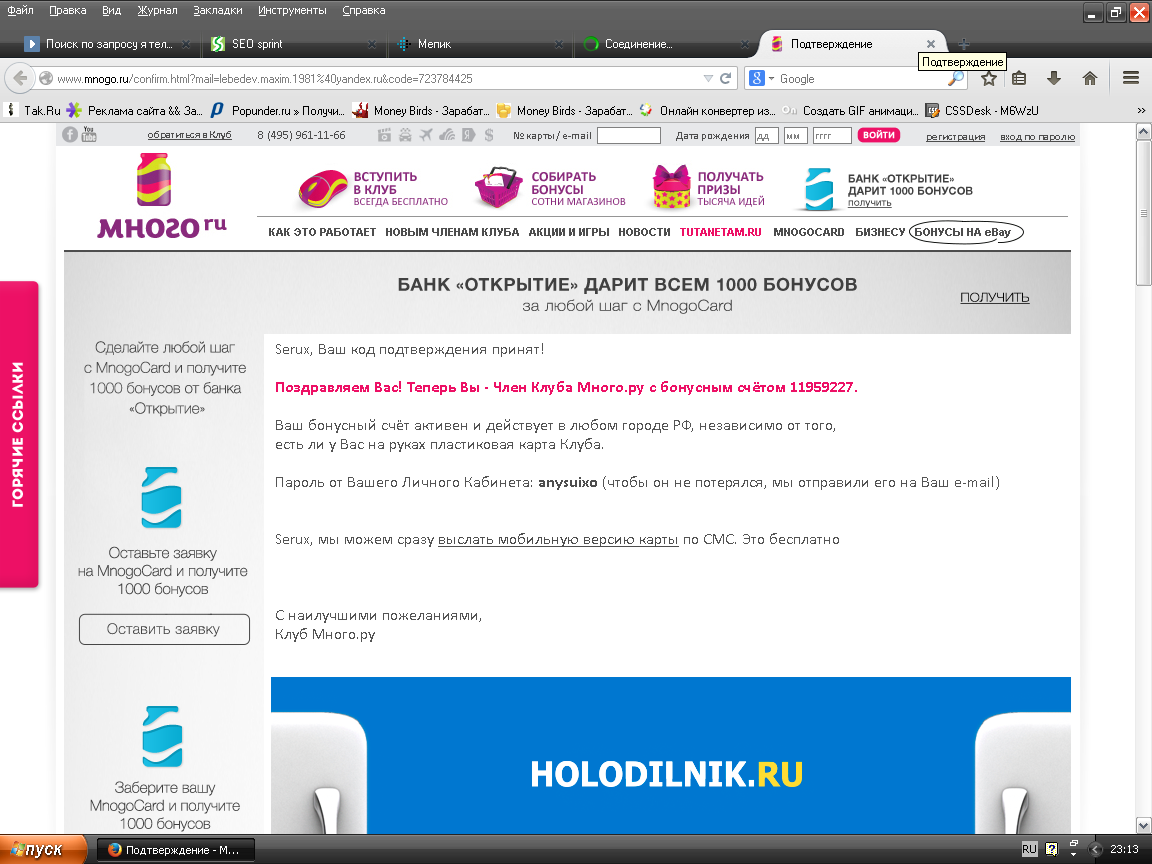Click the search magnifier icon
1152x864 pixels.
[x=956, y=79]
